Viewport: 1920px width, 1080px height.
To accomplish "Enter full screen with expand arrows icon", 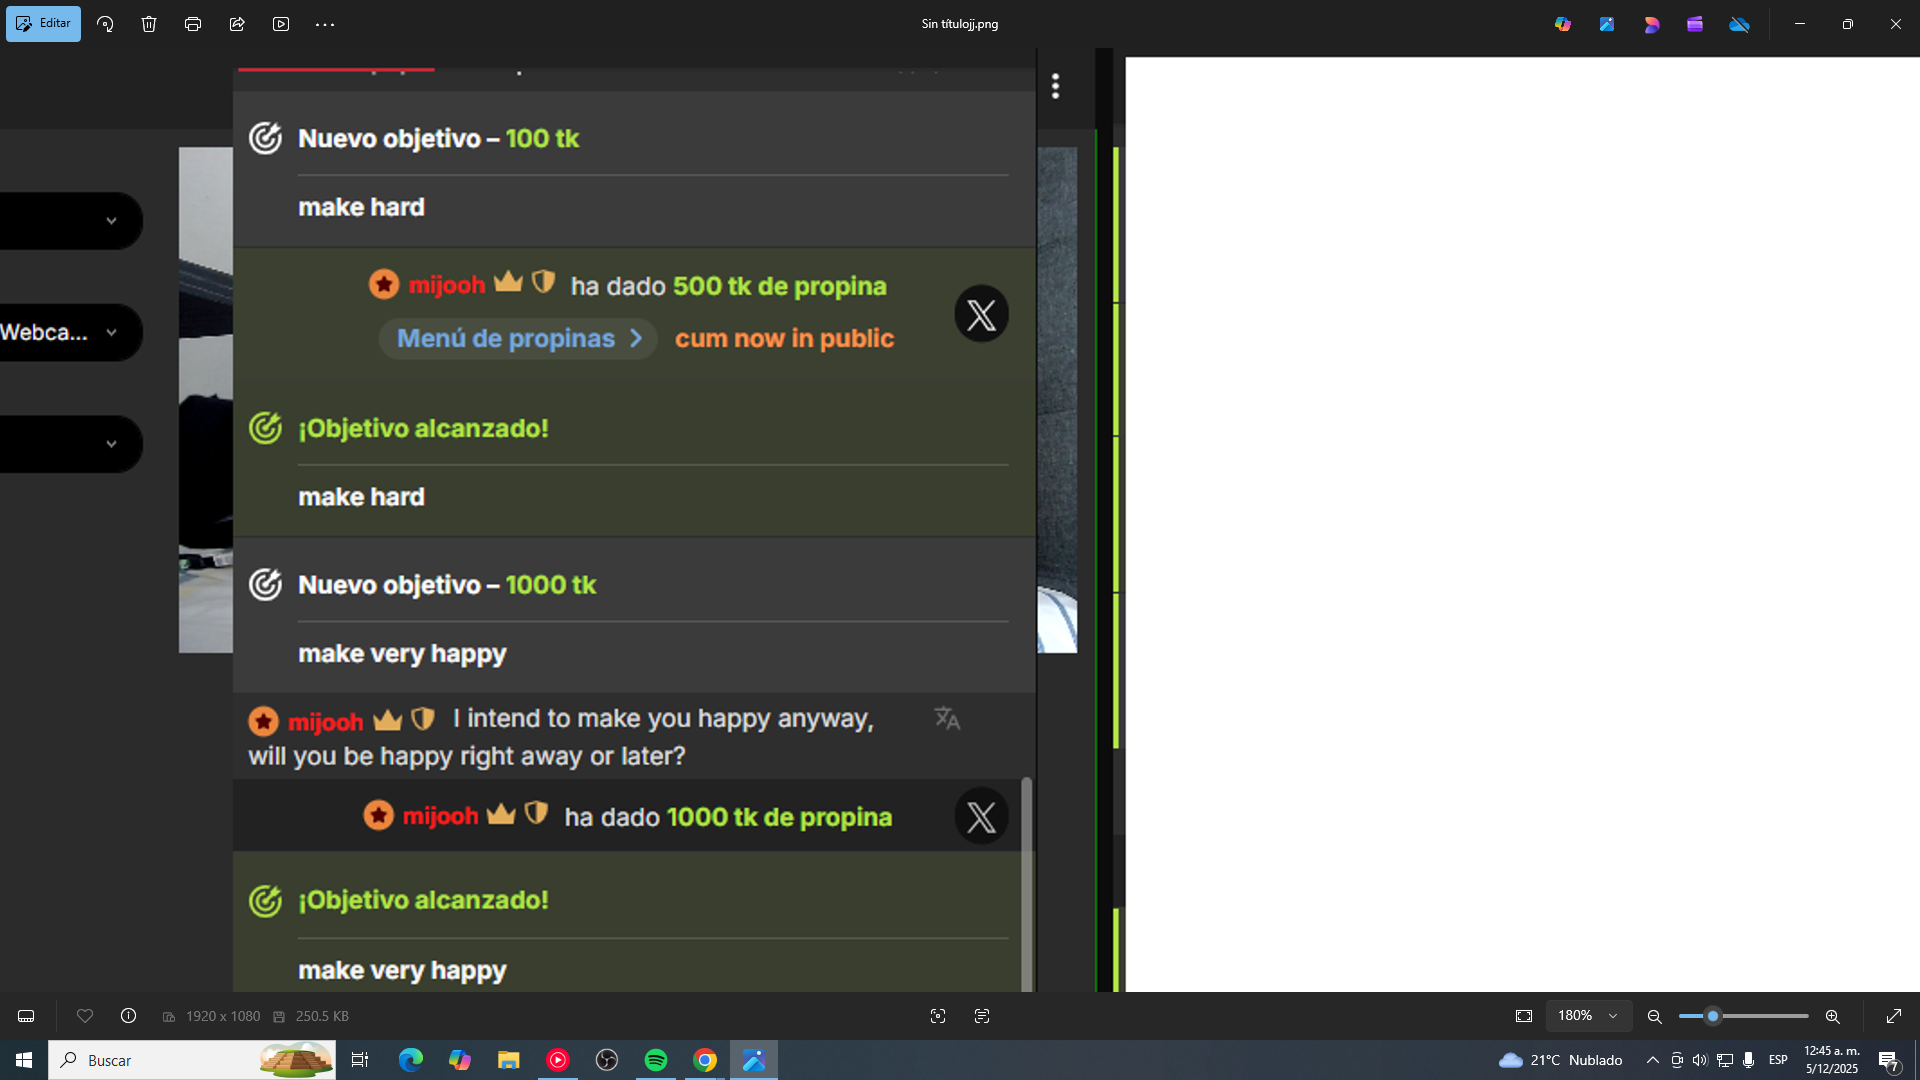I will pos(1894,1016).
